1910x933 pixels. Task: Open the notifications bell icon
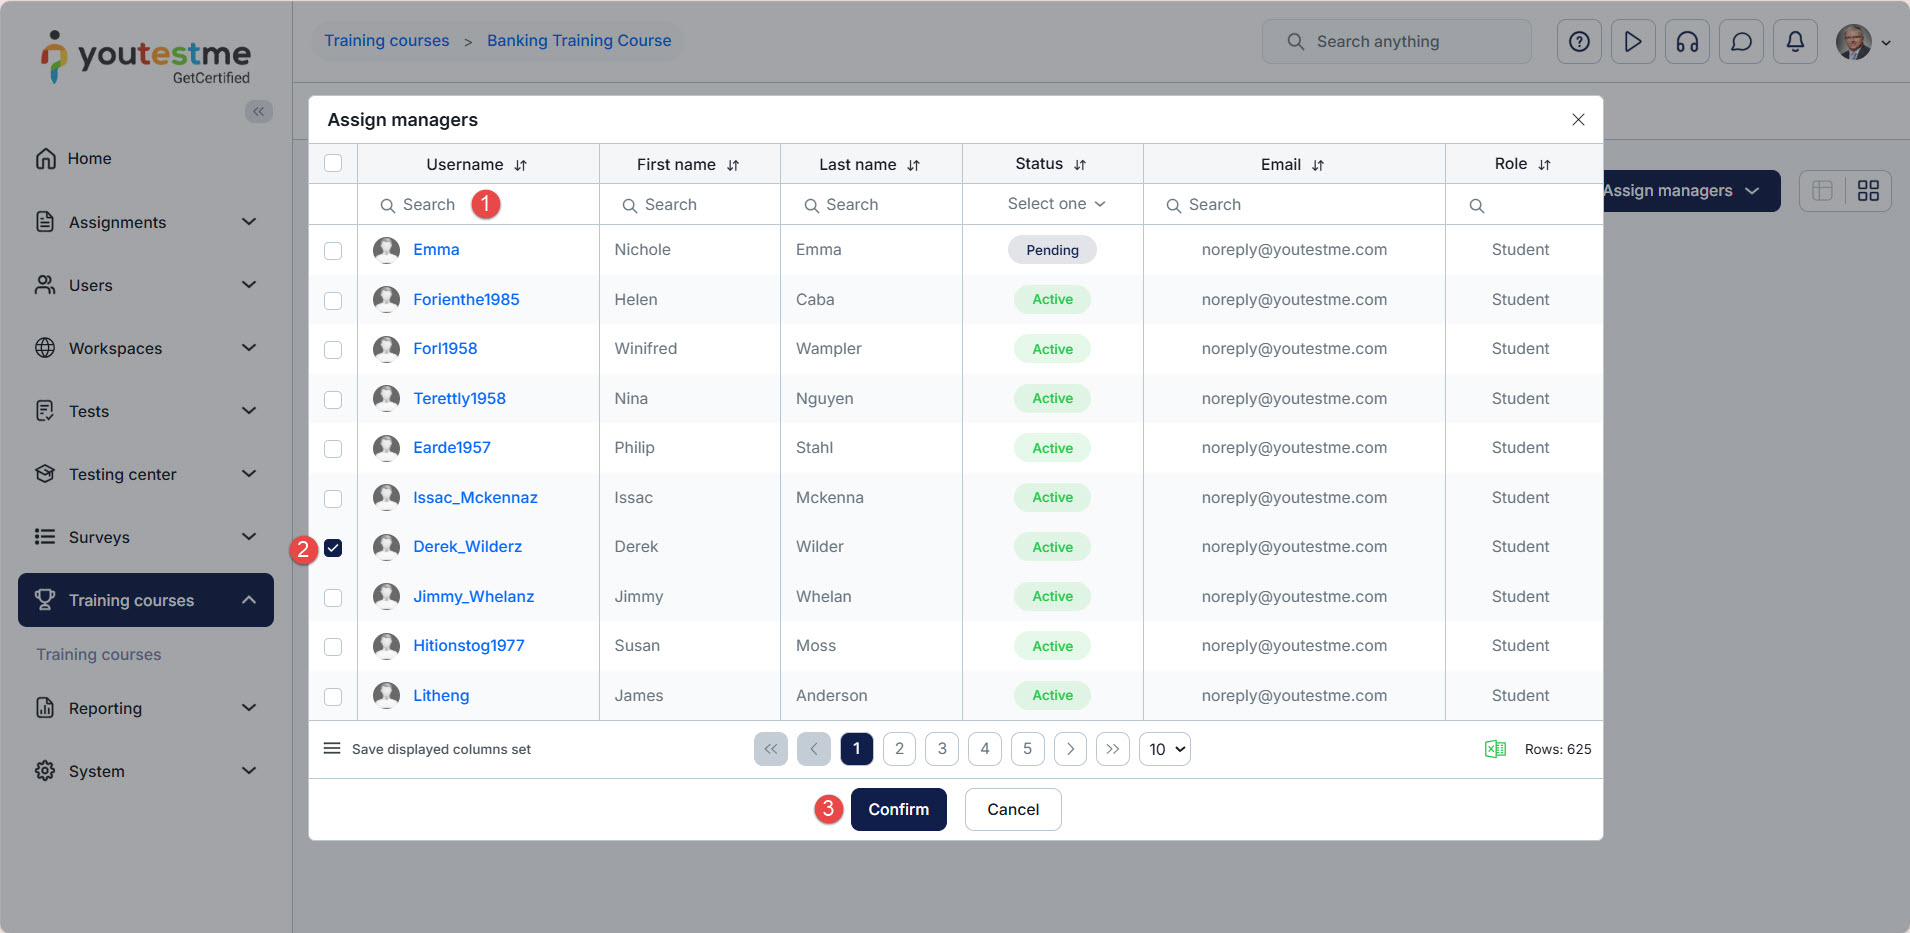tap(1795, 42)
